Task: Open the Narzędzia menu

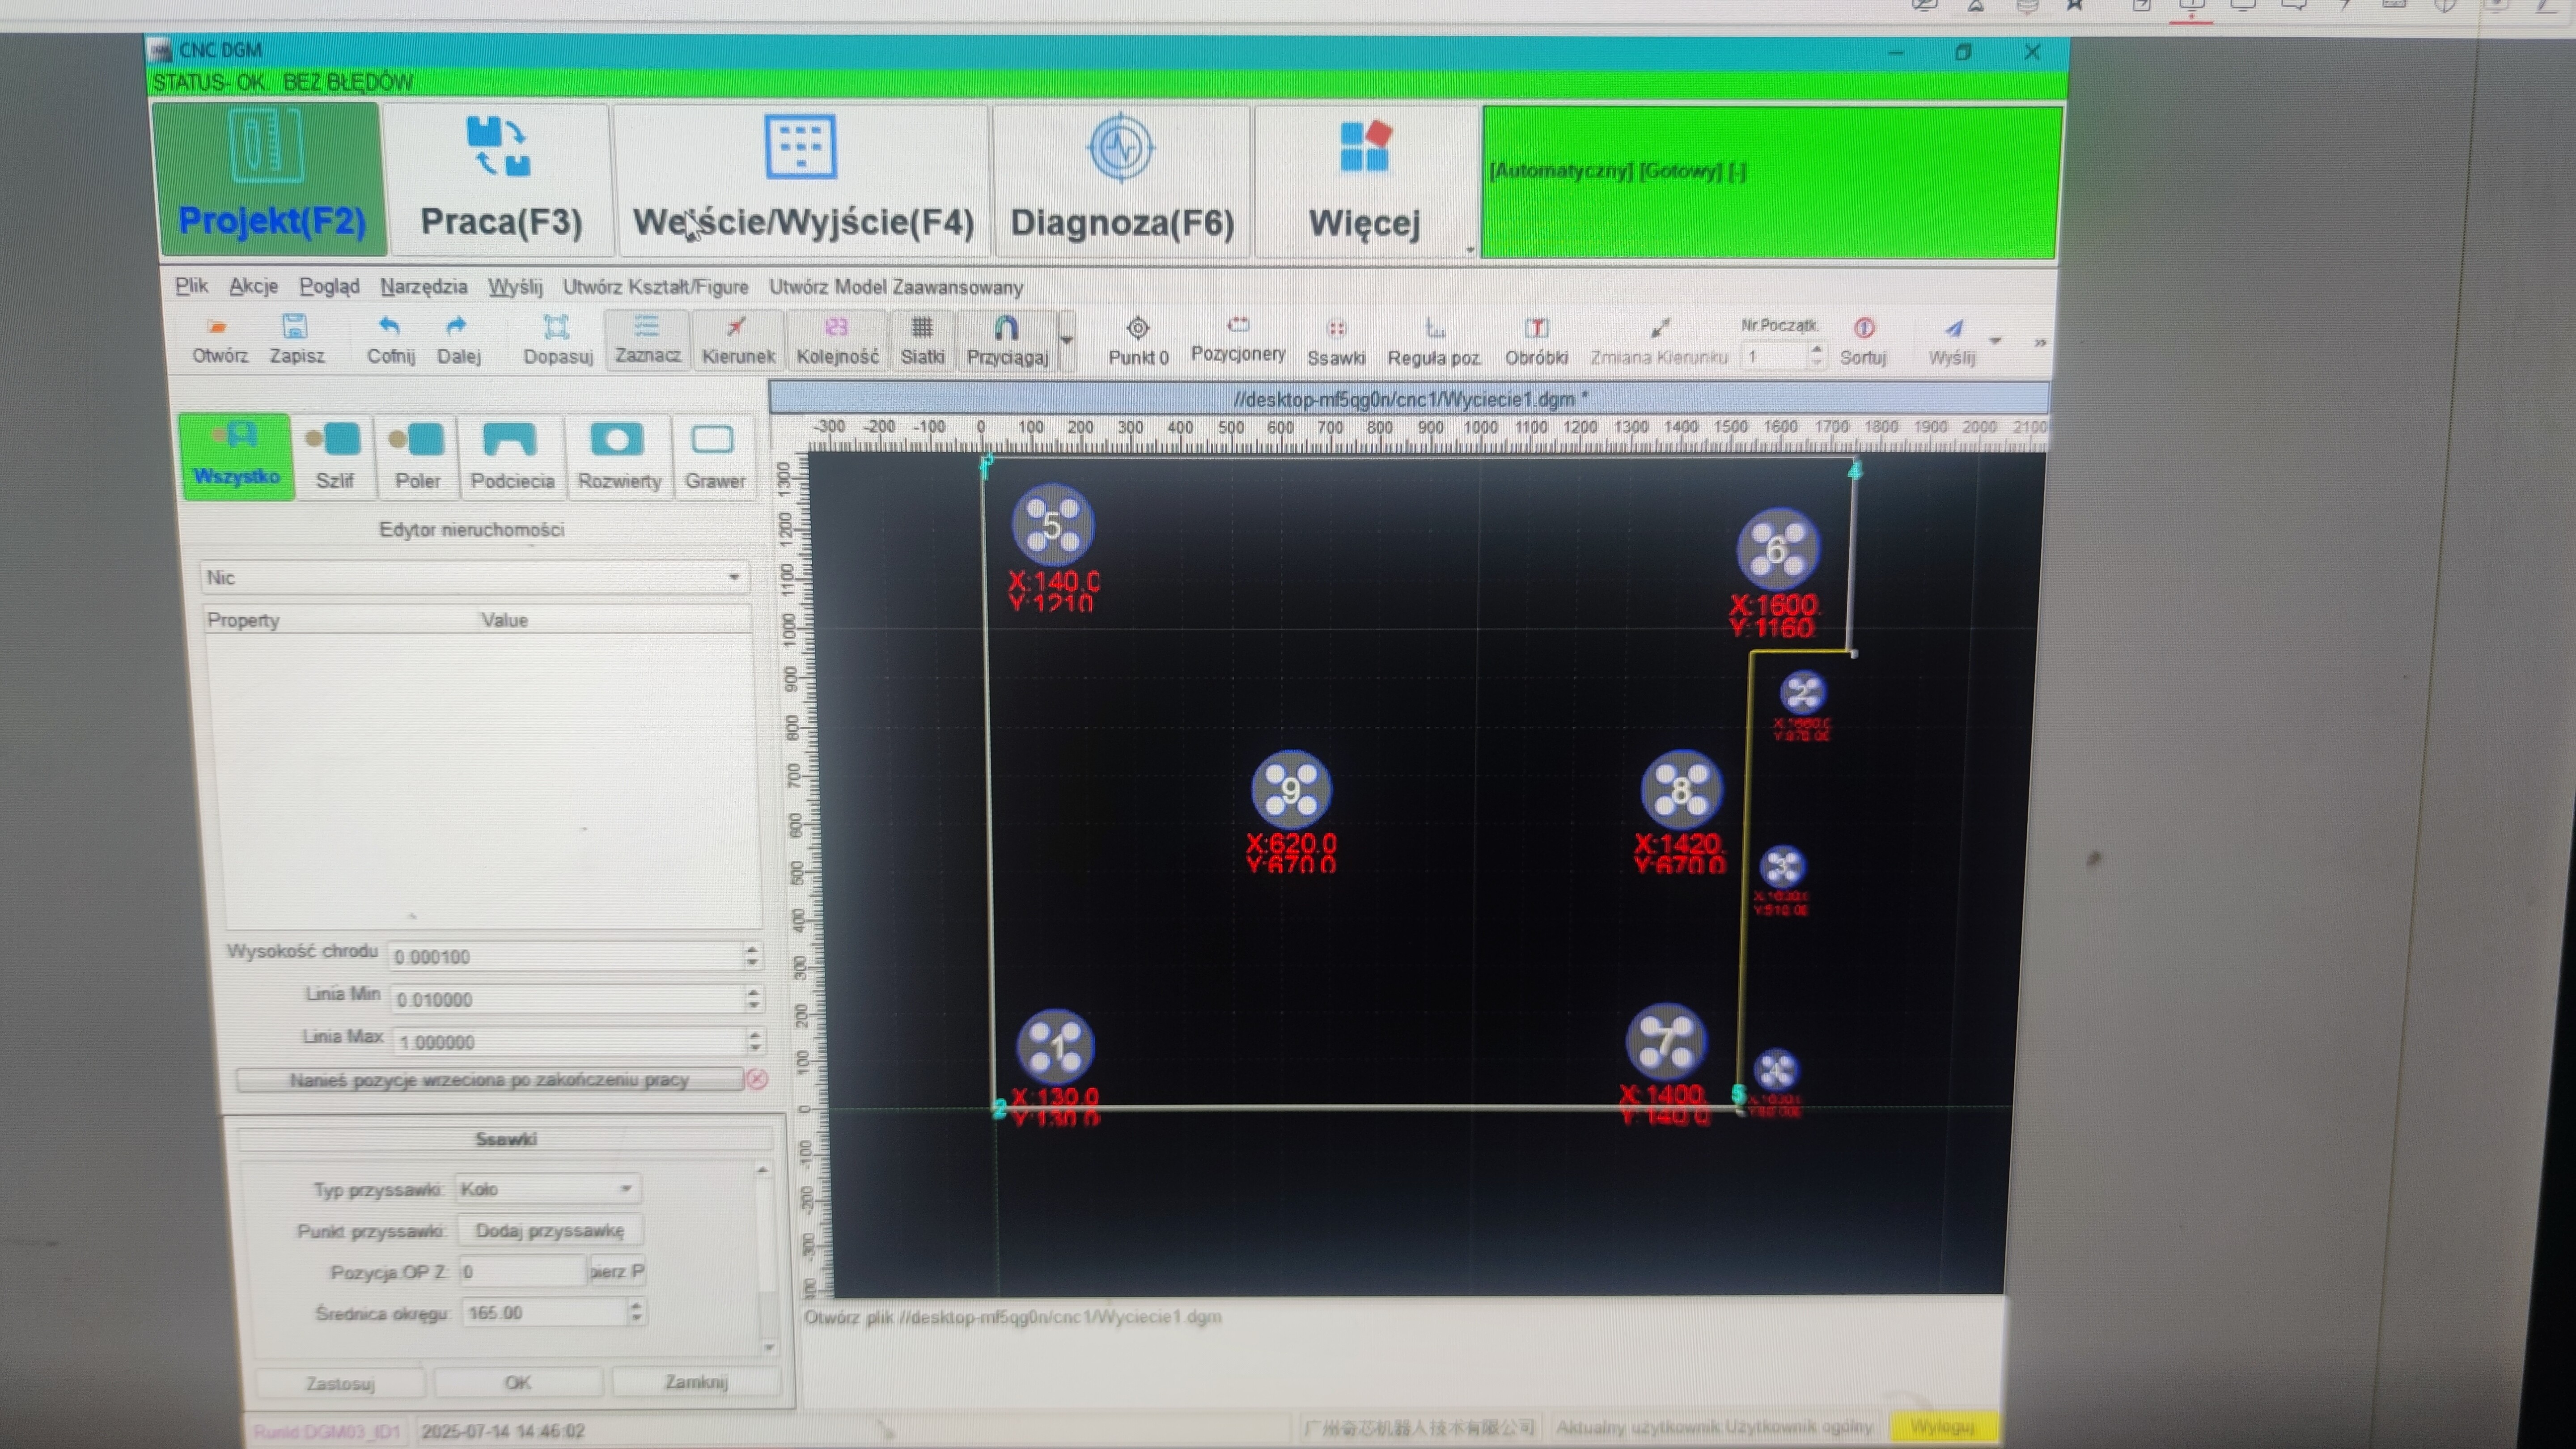Action: pyautogui.click(x=423, y=286)
